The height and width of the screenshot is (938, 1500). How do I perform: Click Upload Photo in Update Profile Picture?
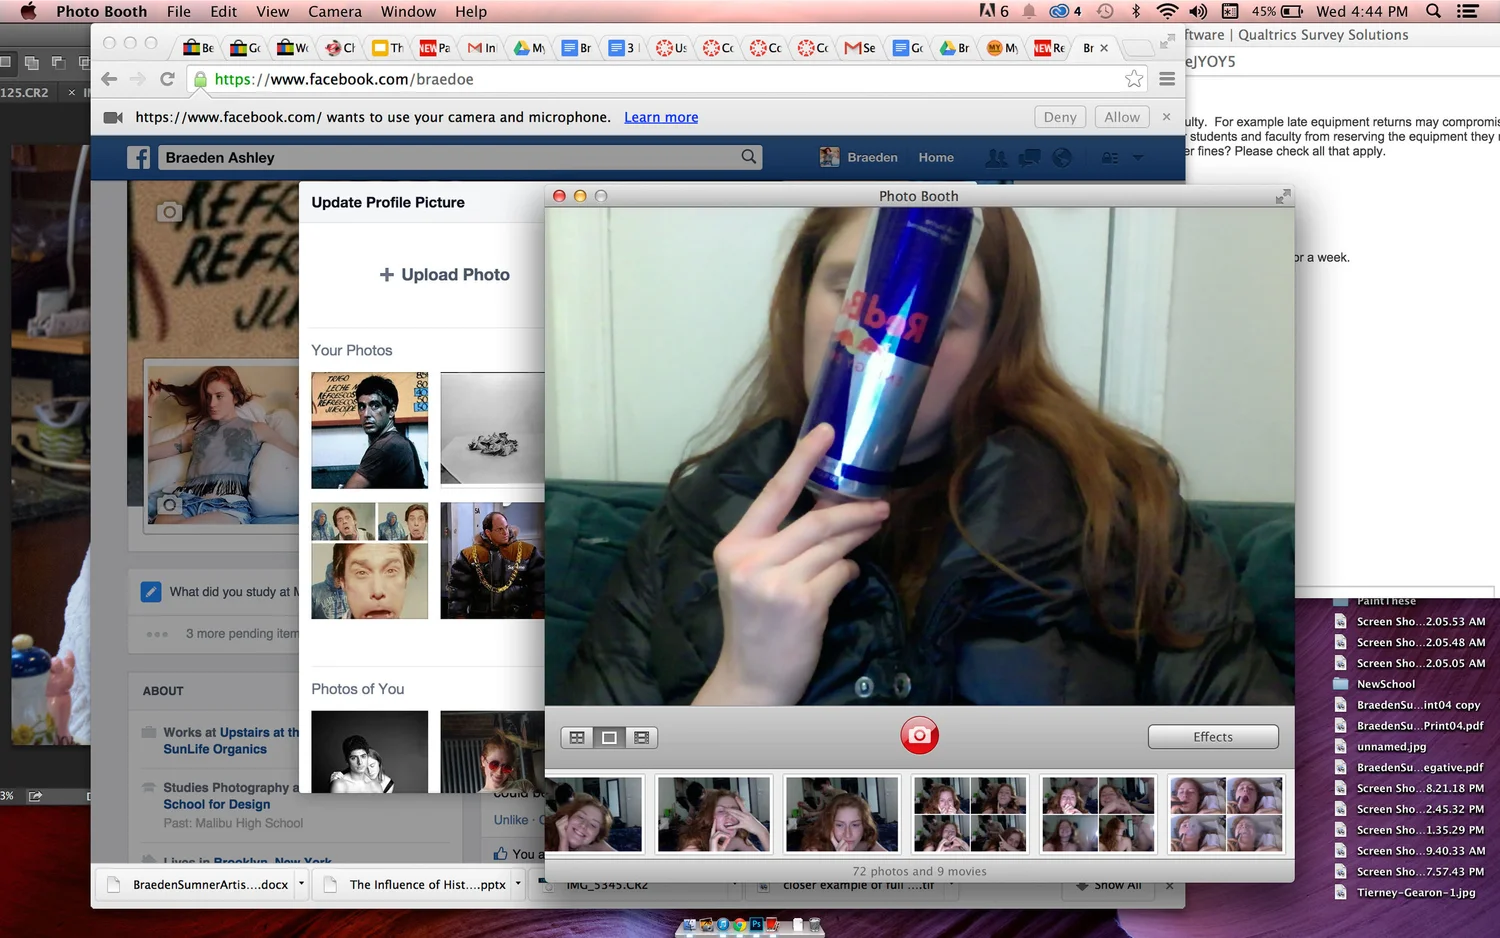(x=445, y=274)
